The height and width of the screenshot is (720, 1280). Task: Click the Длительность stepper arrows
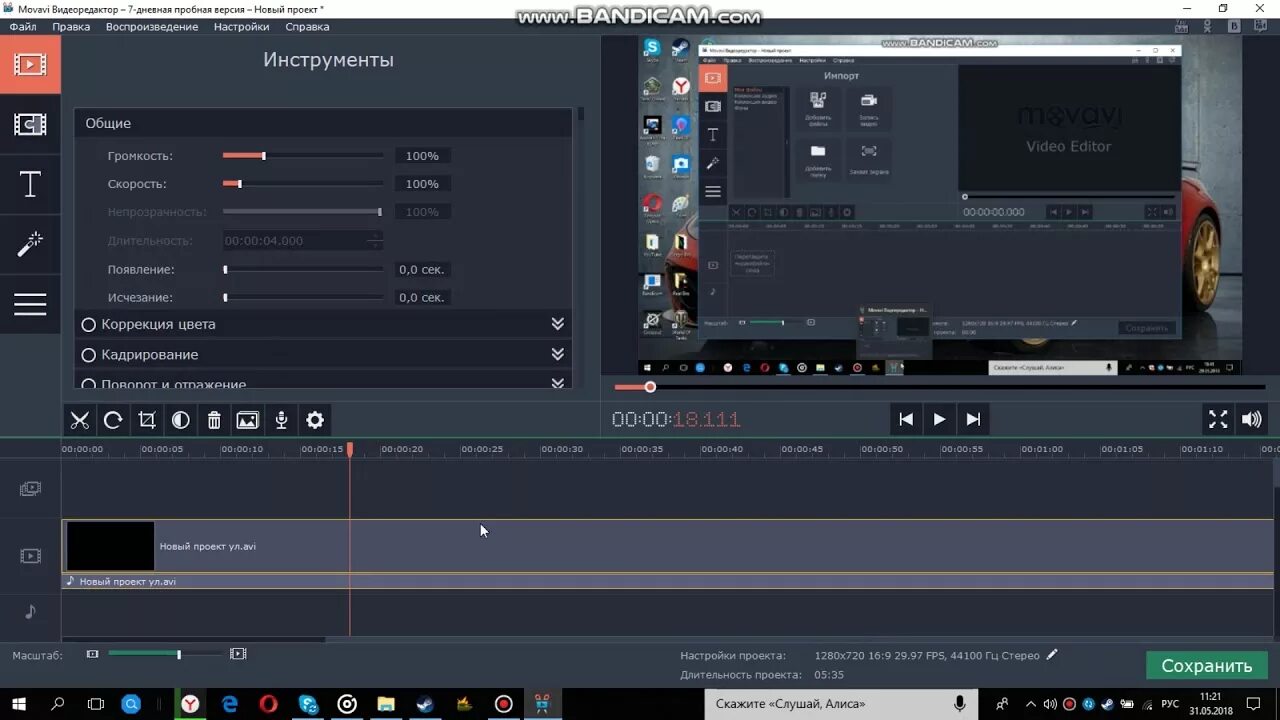375,241
